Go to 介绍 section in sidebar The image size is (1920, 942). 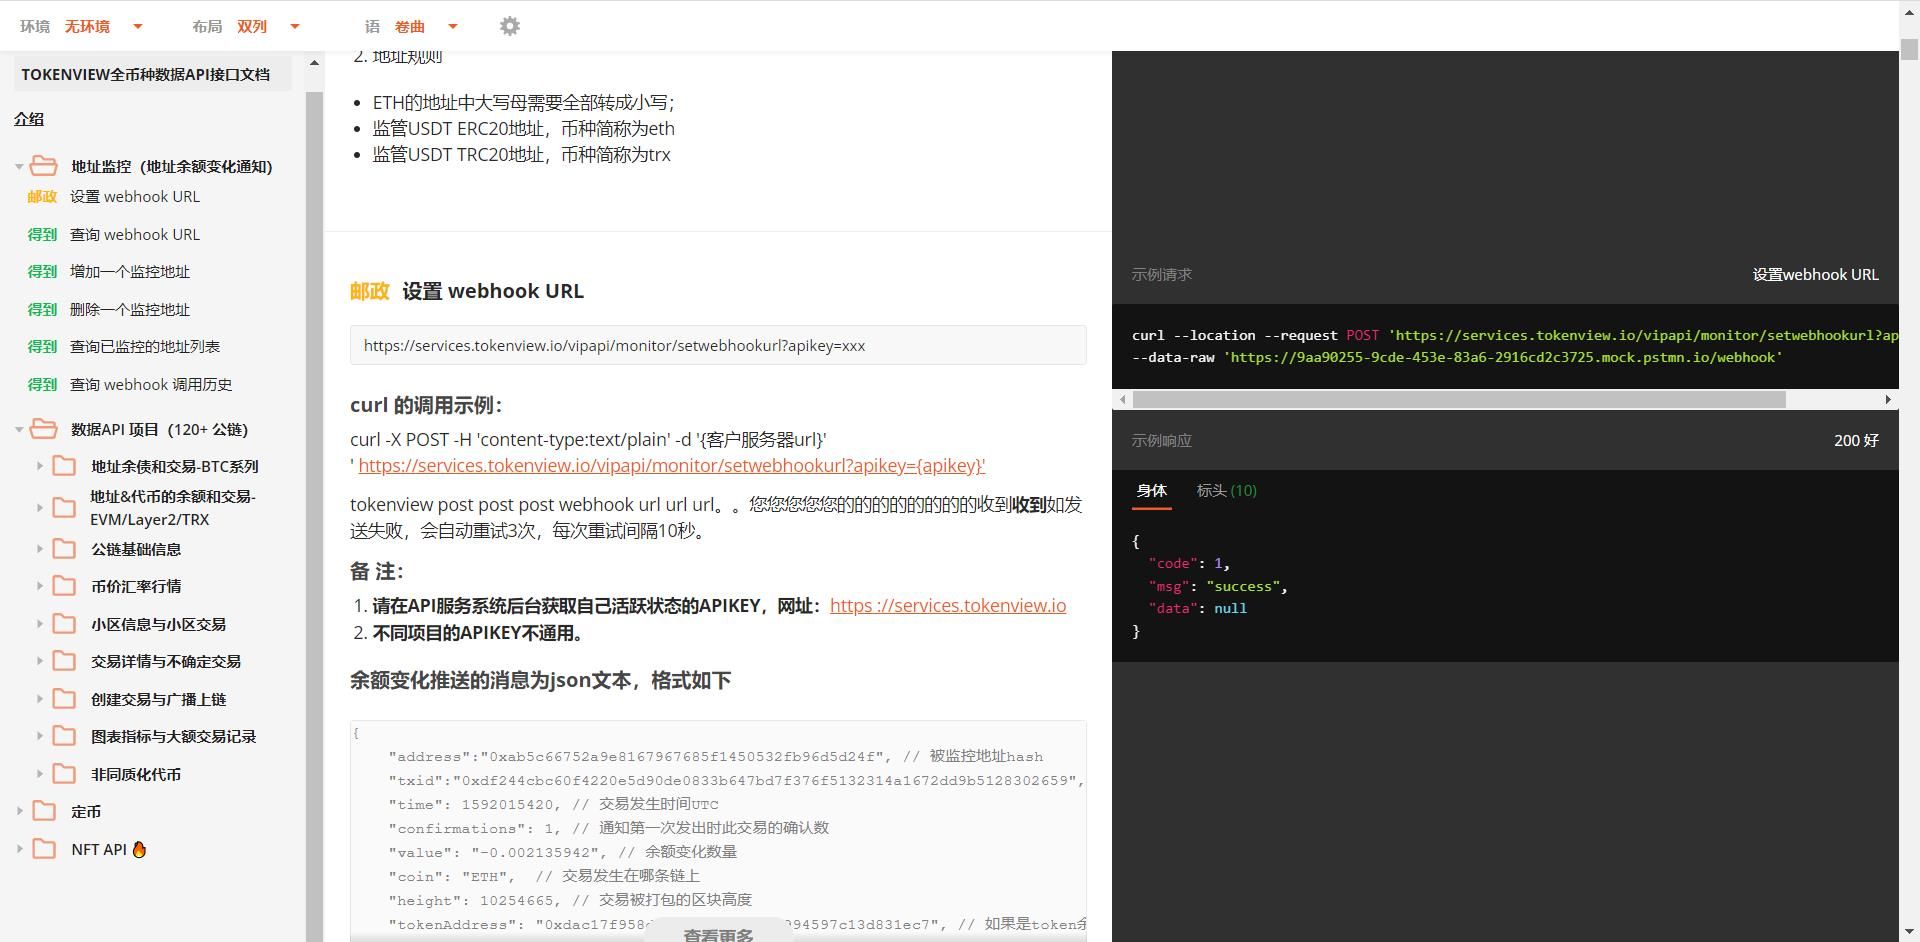[29, 119]
